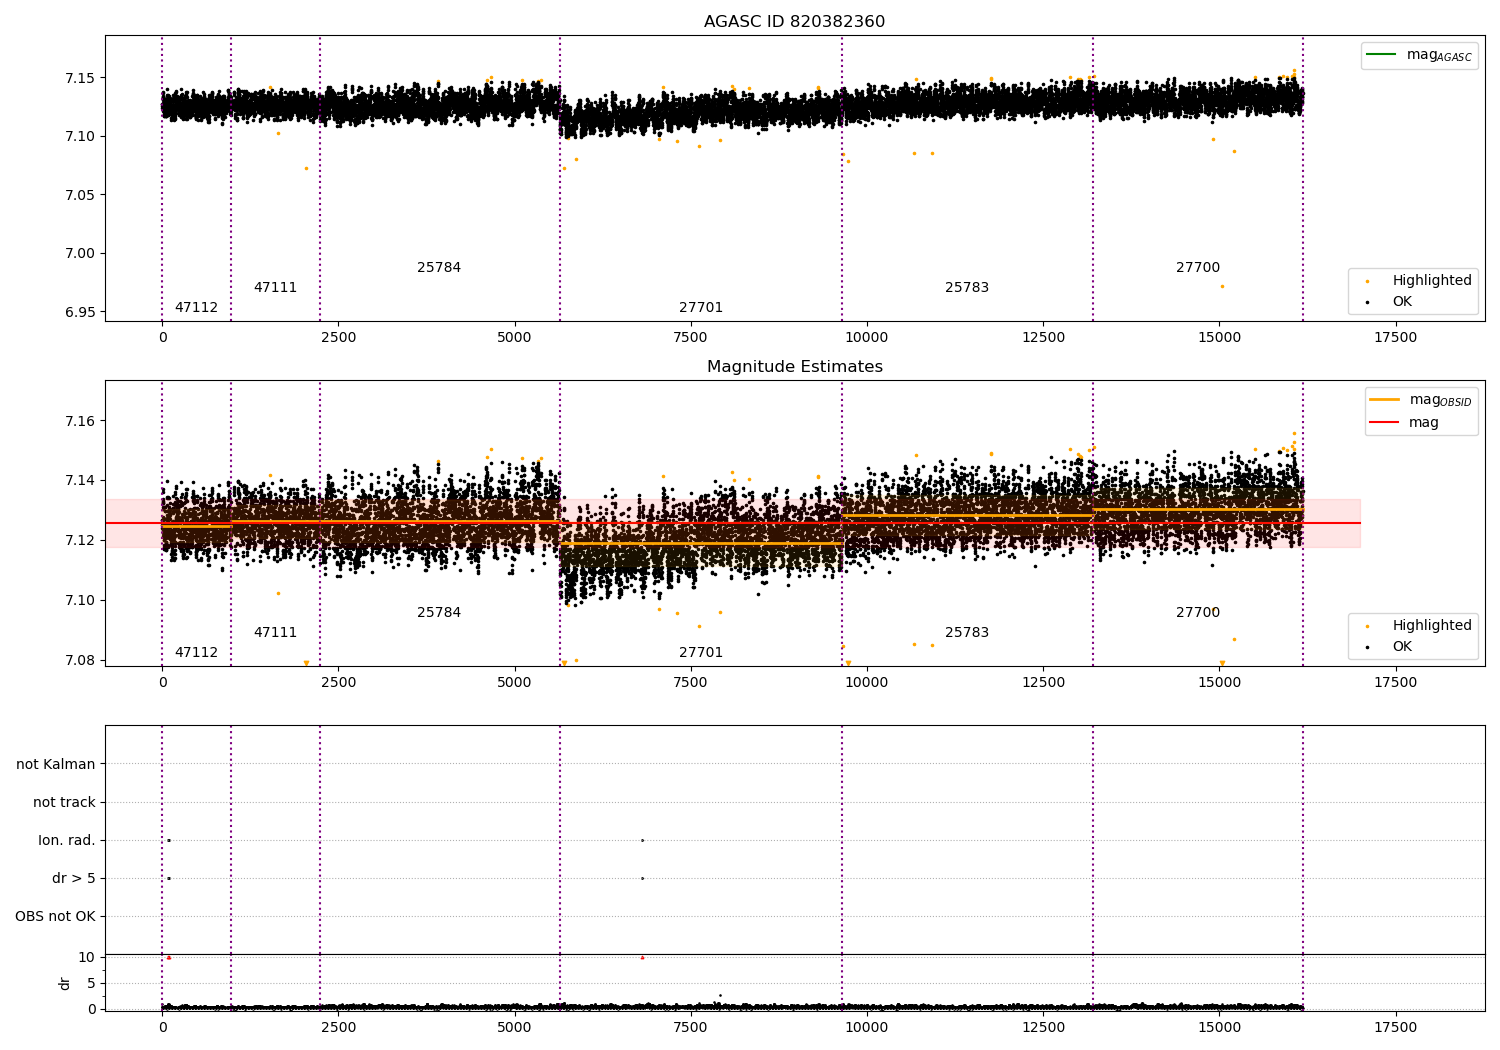Select obsid label 47111 in AGASC ID plot
The height and width of the screenshot is (1050, 1500).
[275, 288]
